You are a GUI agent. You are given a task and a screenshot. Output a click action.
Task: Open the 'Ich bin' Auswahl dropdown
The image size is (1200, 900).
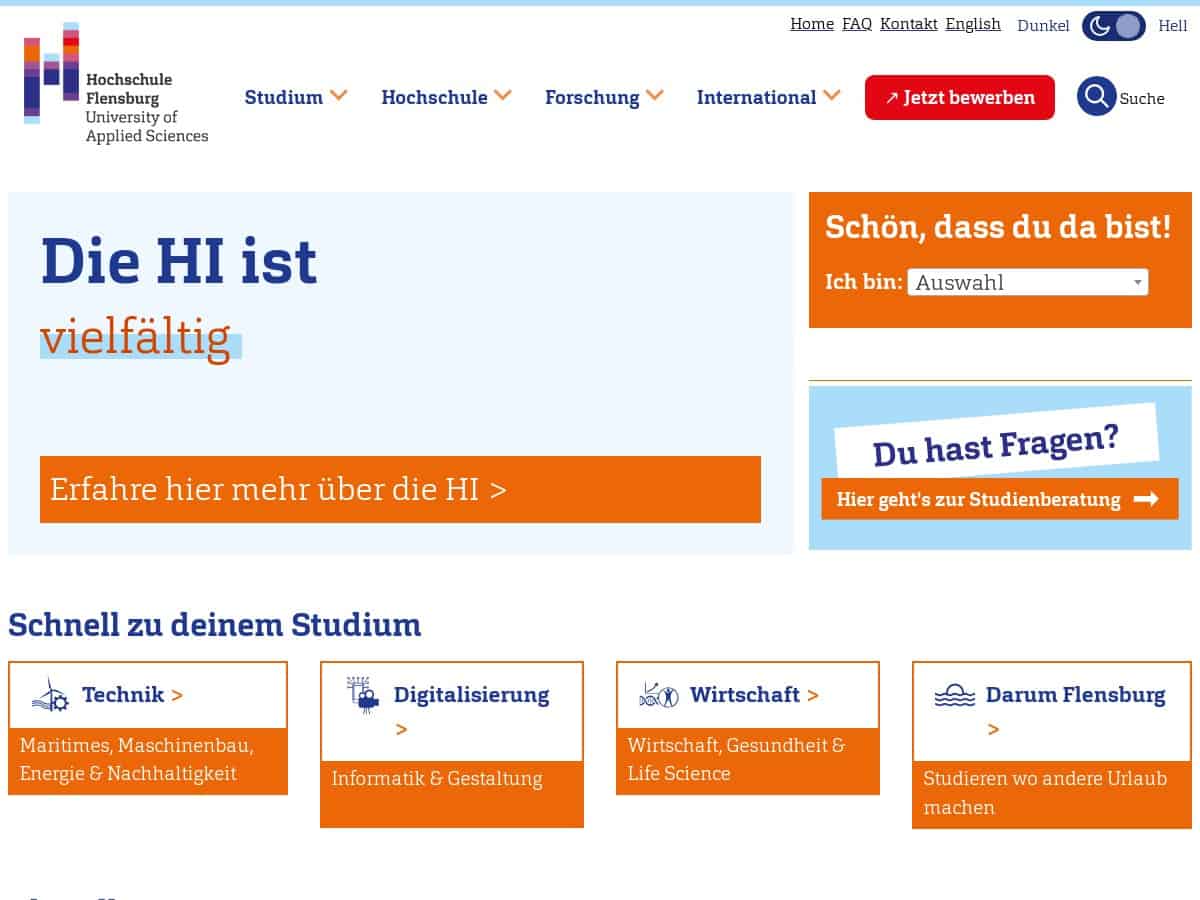(1028, 282)
